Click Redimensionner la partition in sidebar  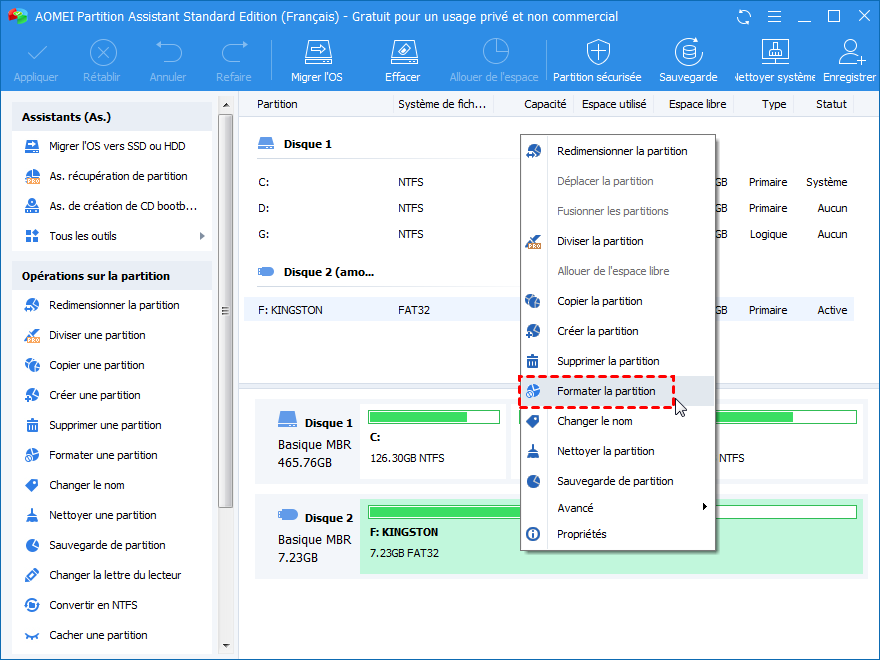[112, 305]
